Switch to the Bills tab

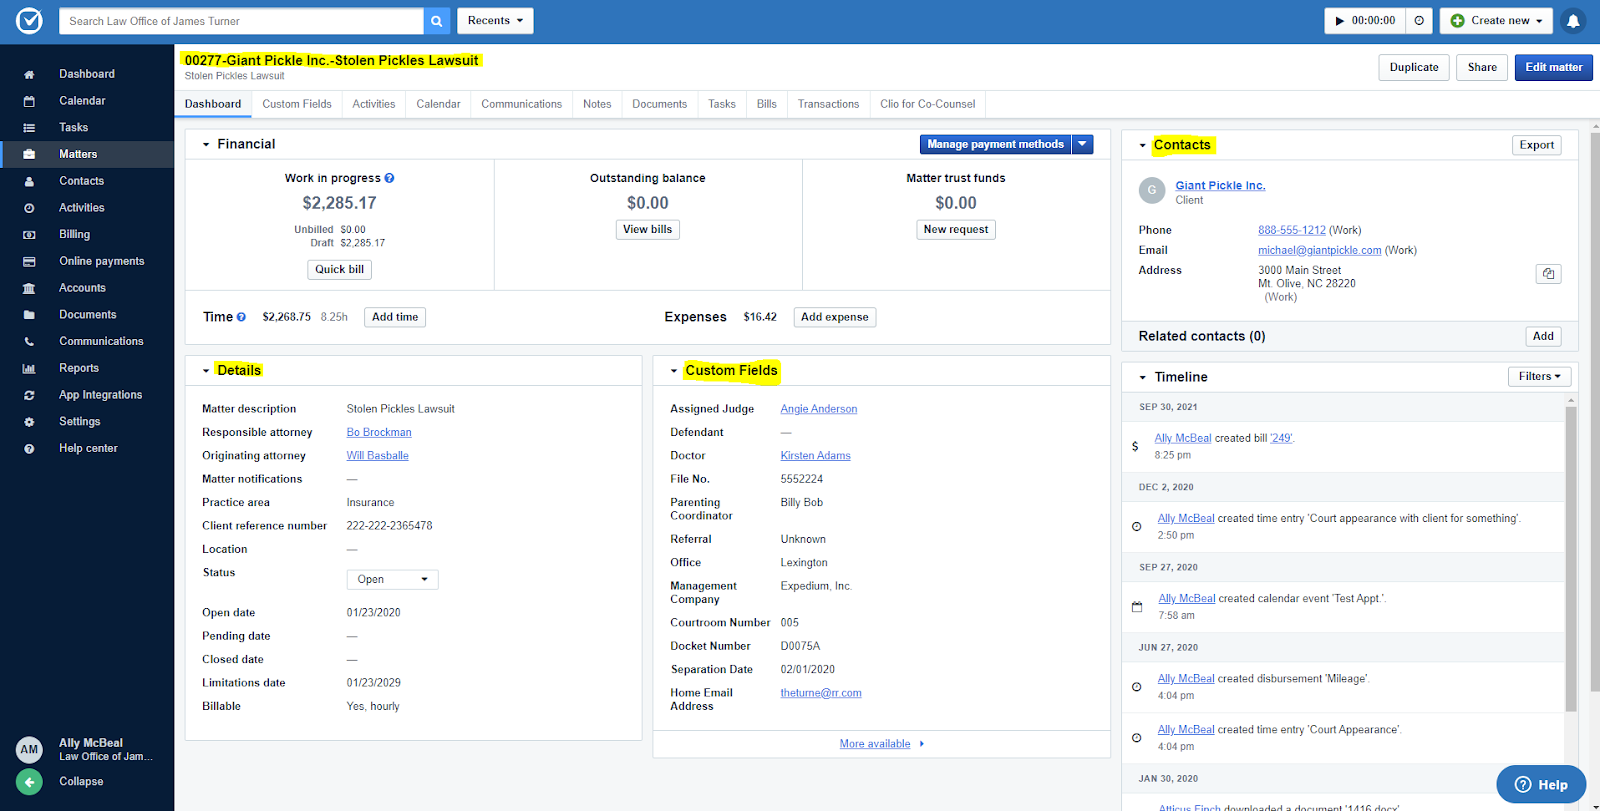767,104
